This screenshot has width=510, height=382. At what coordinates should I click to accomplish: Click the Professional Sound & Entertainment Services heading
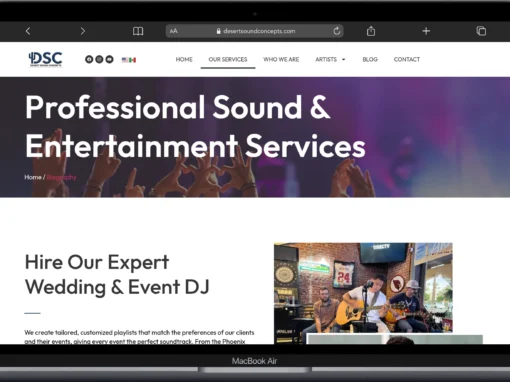195,126
